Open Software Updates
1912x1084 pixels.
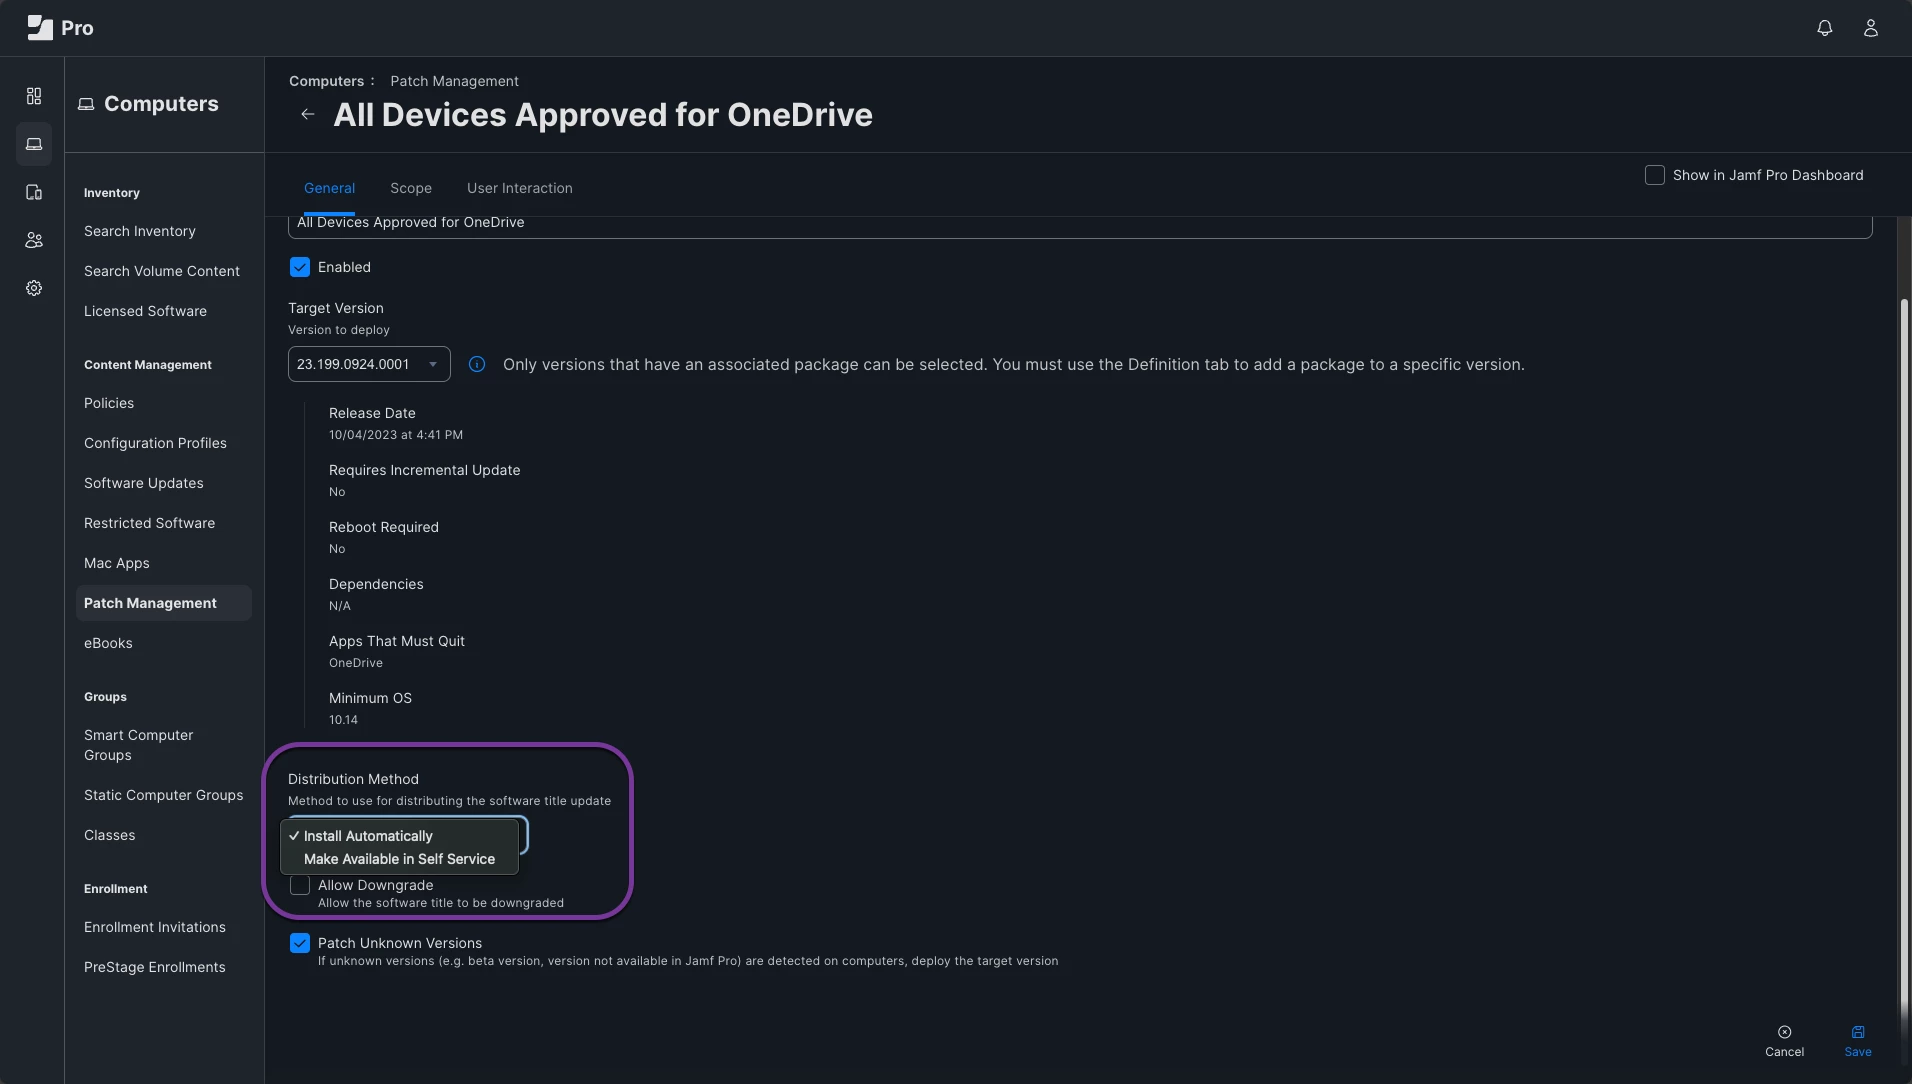point(144,483)
